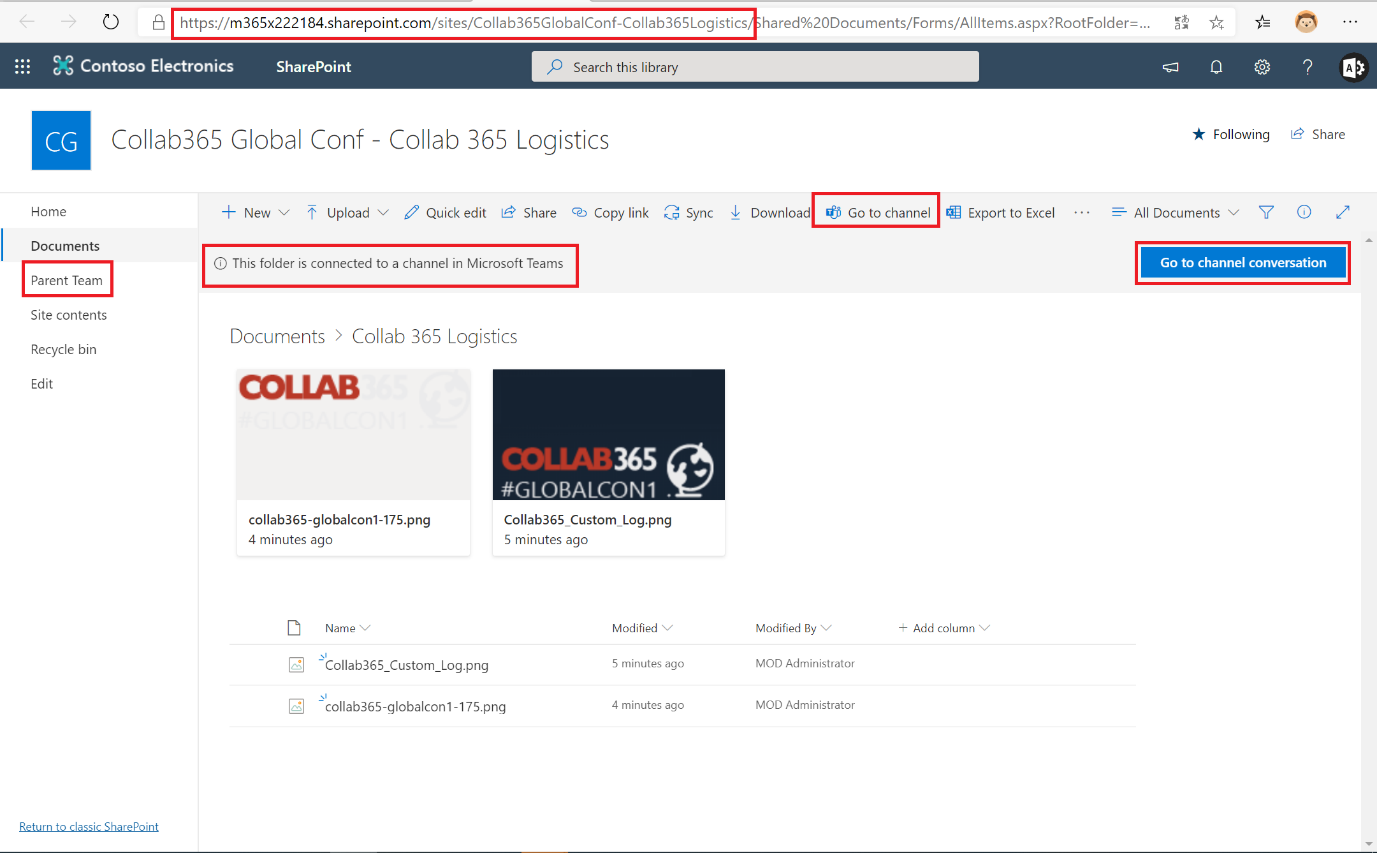The image size is (1377, 853).
Task: Open the browser settings ellipsis menu
Action: point(1350,21)
